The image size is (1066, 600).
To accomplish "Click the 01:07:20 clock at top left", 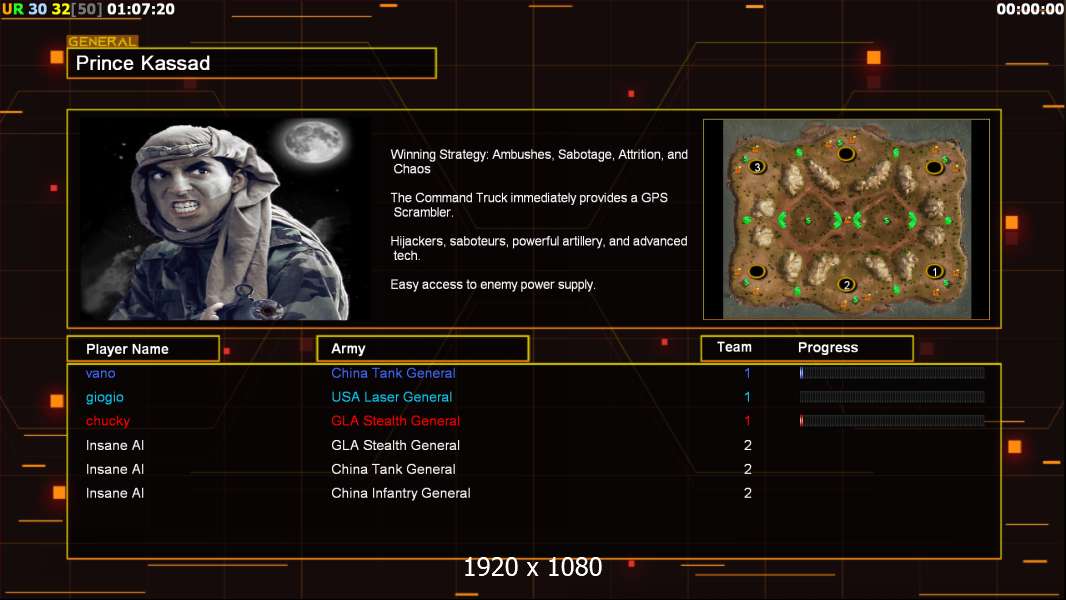I will (x=141, y=10).
